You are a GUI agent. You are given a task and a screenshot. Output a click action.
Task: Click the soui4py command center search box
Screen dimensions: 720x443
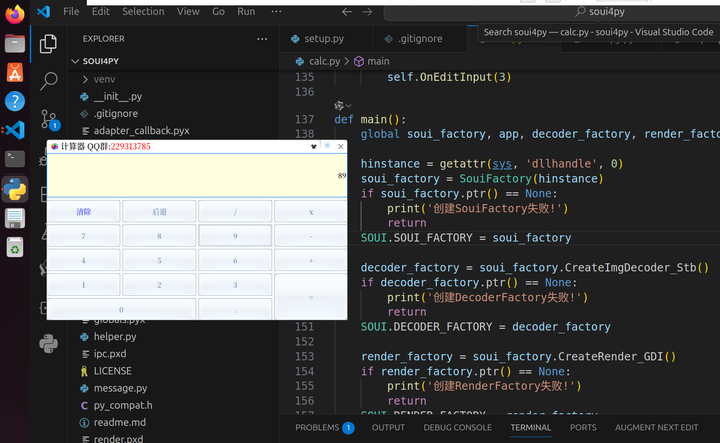pyautogui.click(x=553, y=11)
